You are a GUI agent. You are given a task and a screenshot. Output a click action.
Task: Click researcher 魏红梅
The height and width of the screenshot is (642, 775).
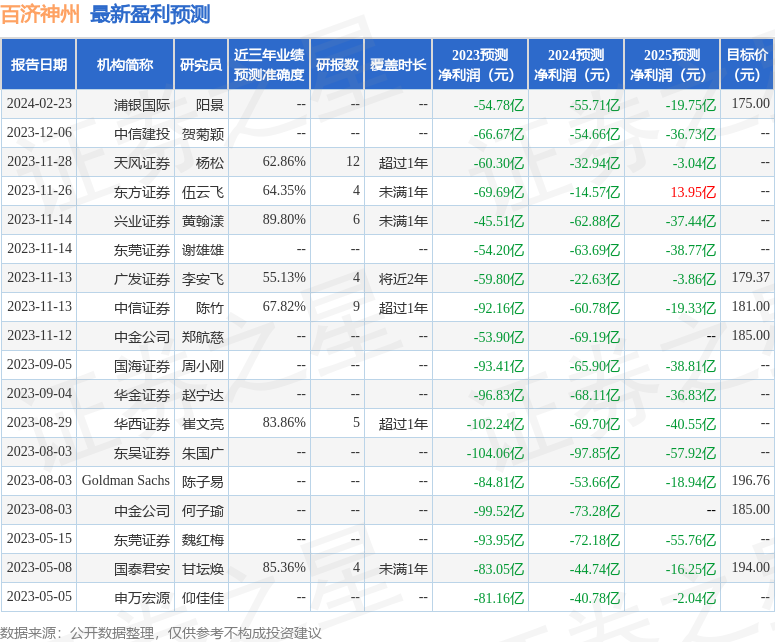203,540
